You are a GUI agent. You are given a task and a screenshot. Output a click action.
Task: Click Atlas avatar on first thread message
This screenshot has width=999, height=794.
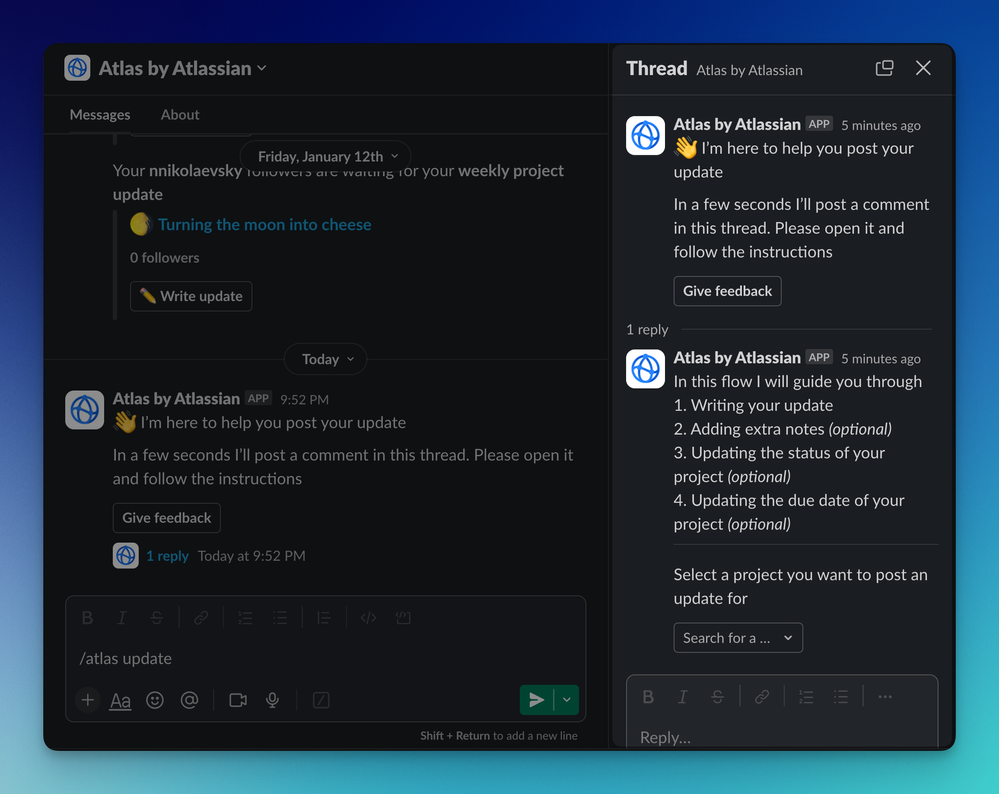click(645, 135)
